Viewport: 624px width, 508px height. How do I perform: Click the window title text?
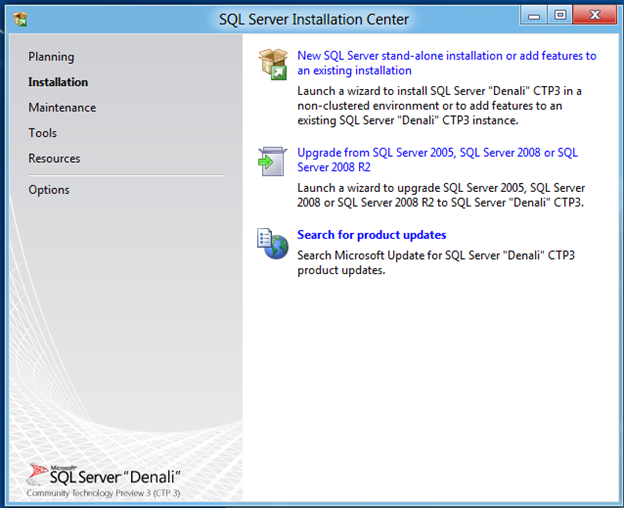click(314, 19)
